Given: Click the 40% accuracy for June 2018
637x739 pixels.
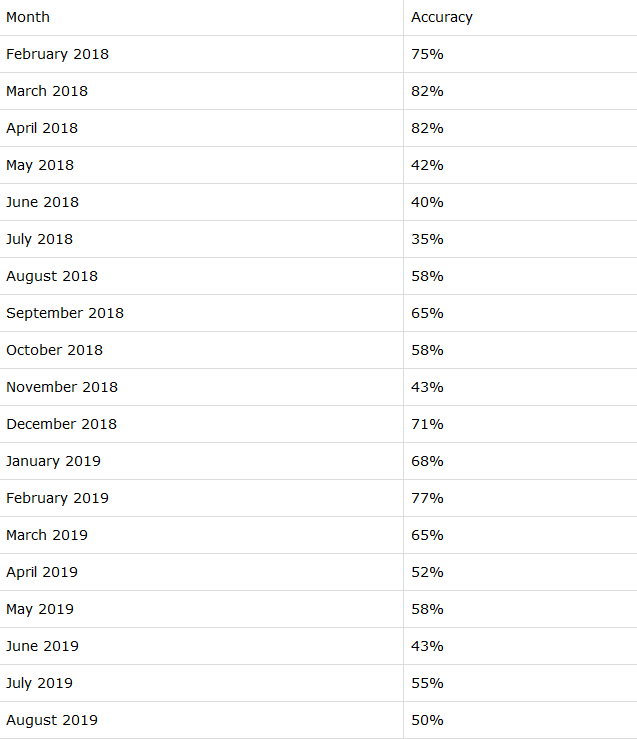Looking at the screenshot, I should 427,202.
